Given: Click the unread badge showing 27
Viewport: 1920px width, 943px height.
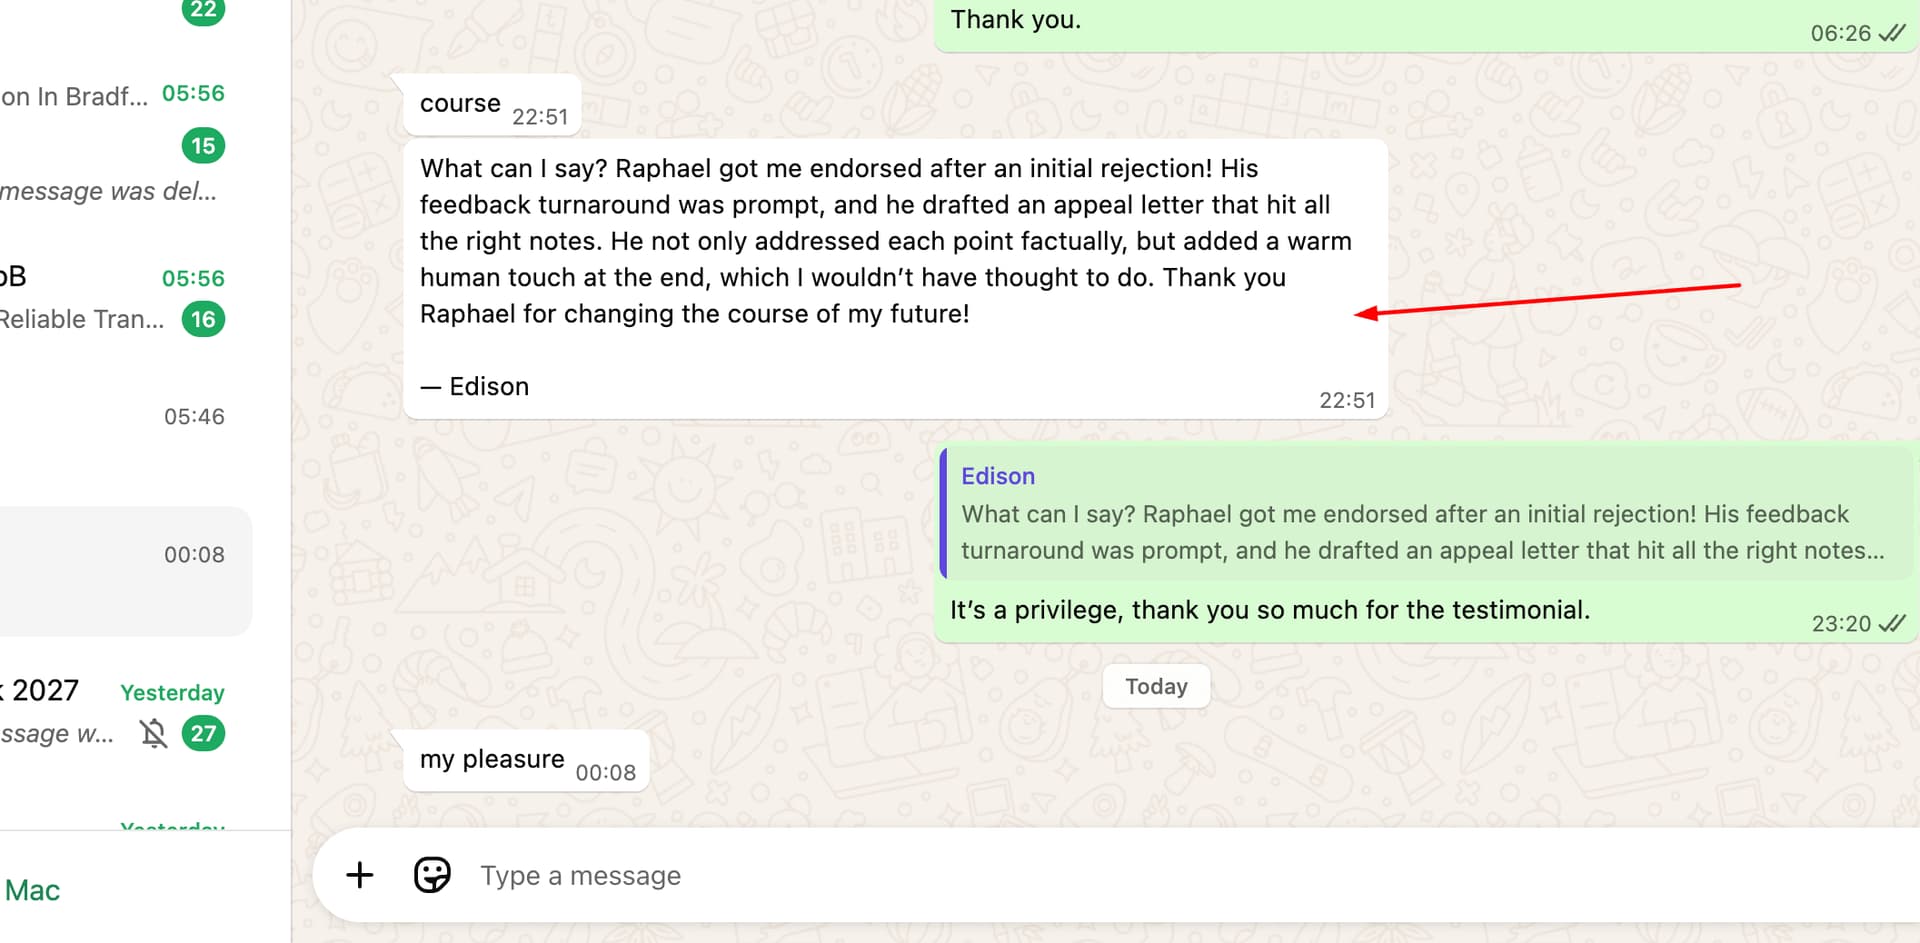Looking at the screenshot, I should point(203,734).
